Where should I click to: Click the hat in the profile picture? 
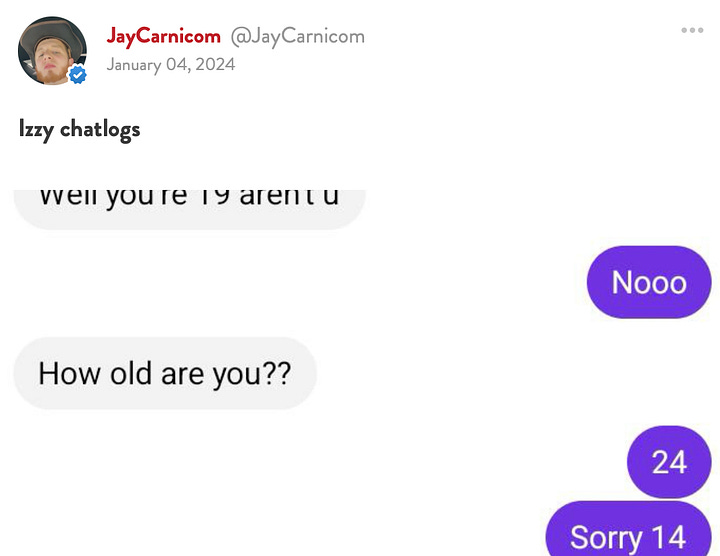51,36
